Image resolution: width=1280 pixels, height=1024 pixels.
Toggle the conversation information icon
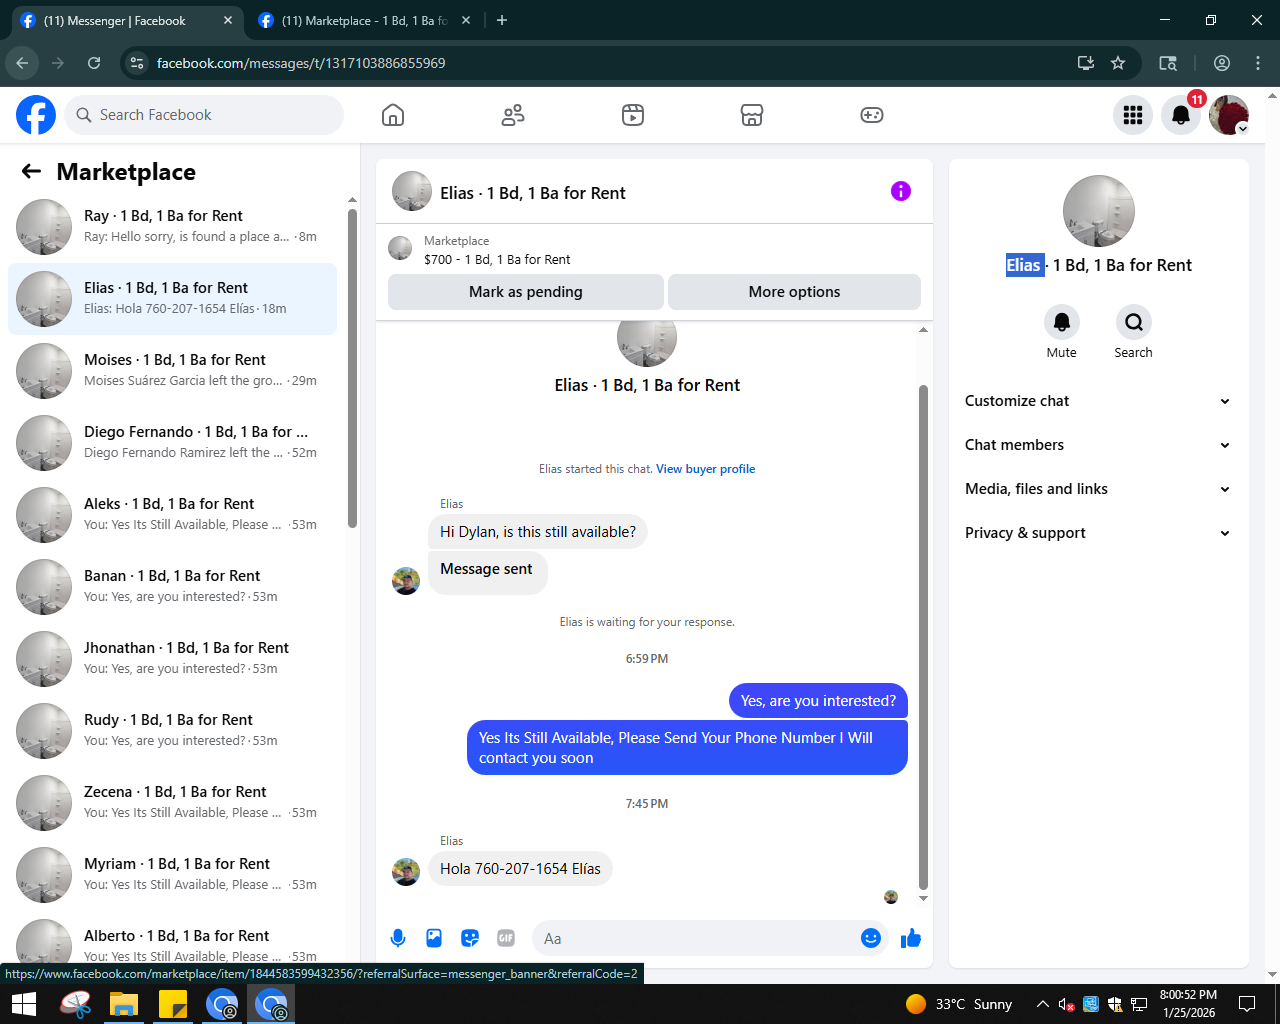click(x=901, y=191)
